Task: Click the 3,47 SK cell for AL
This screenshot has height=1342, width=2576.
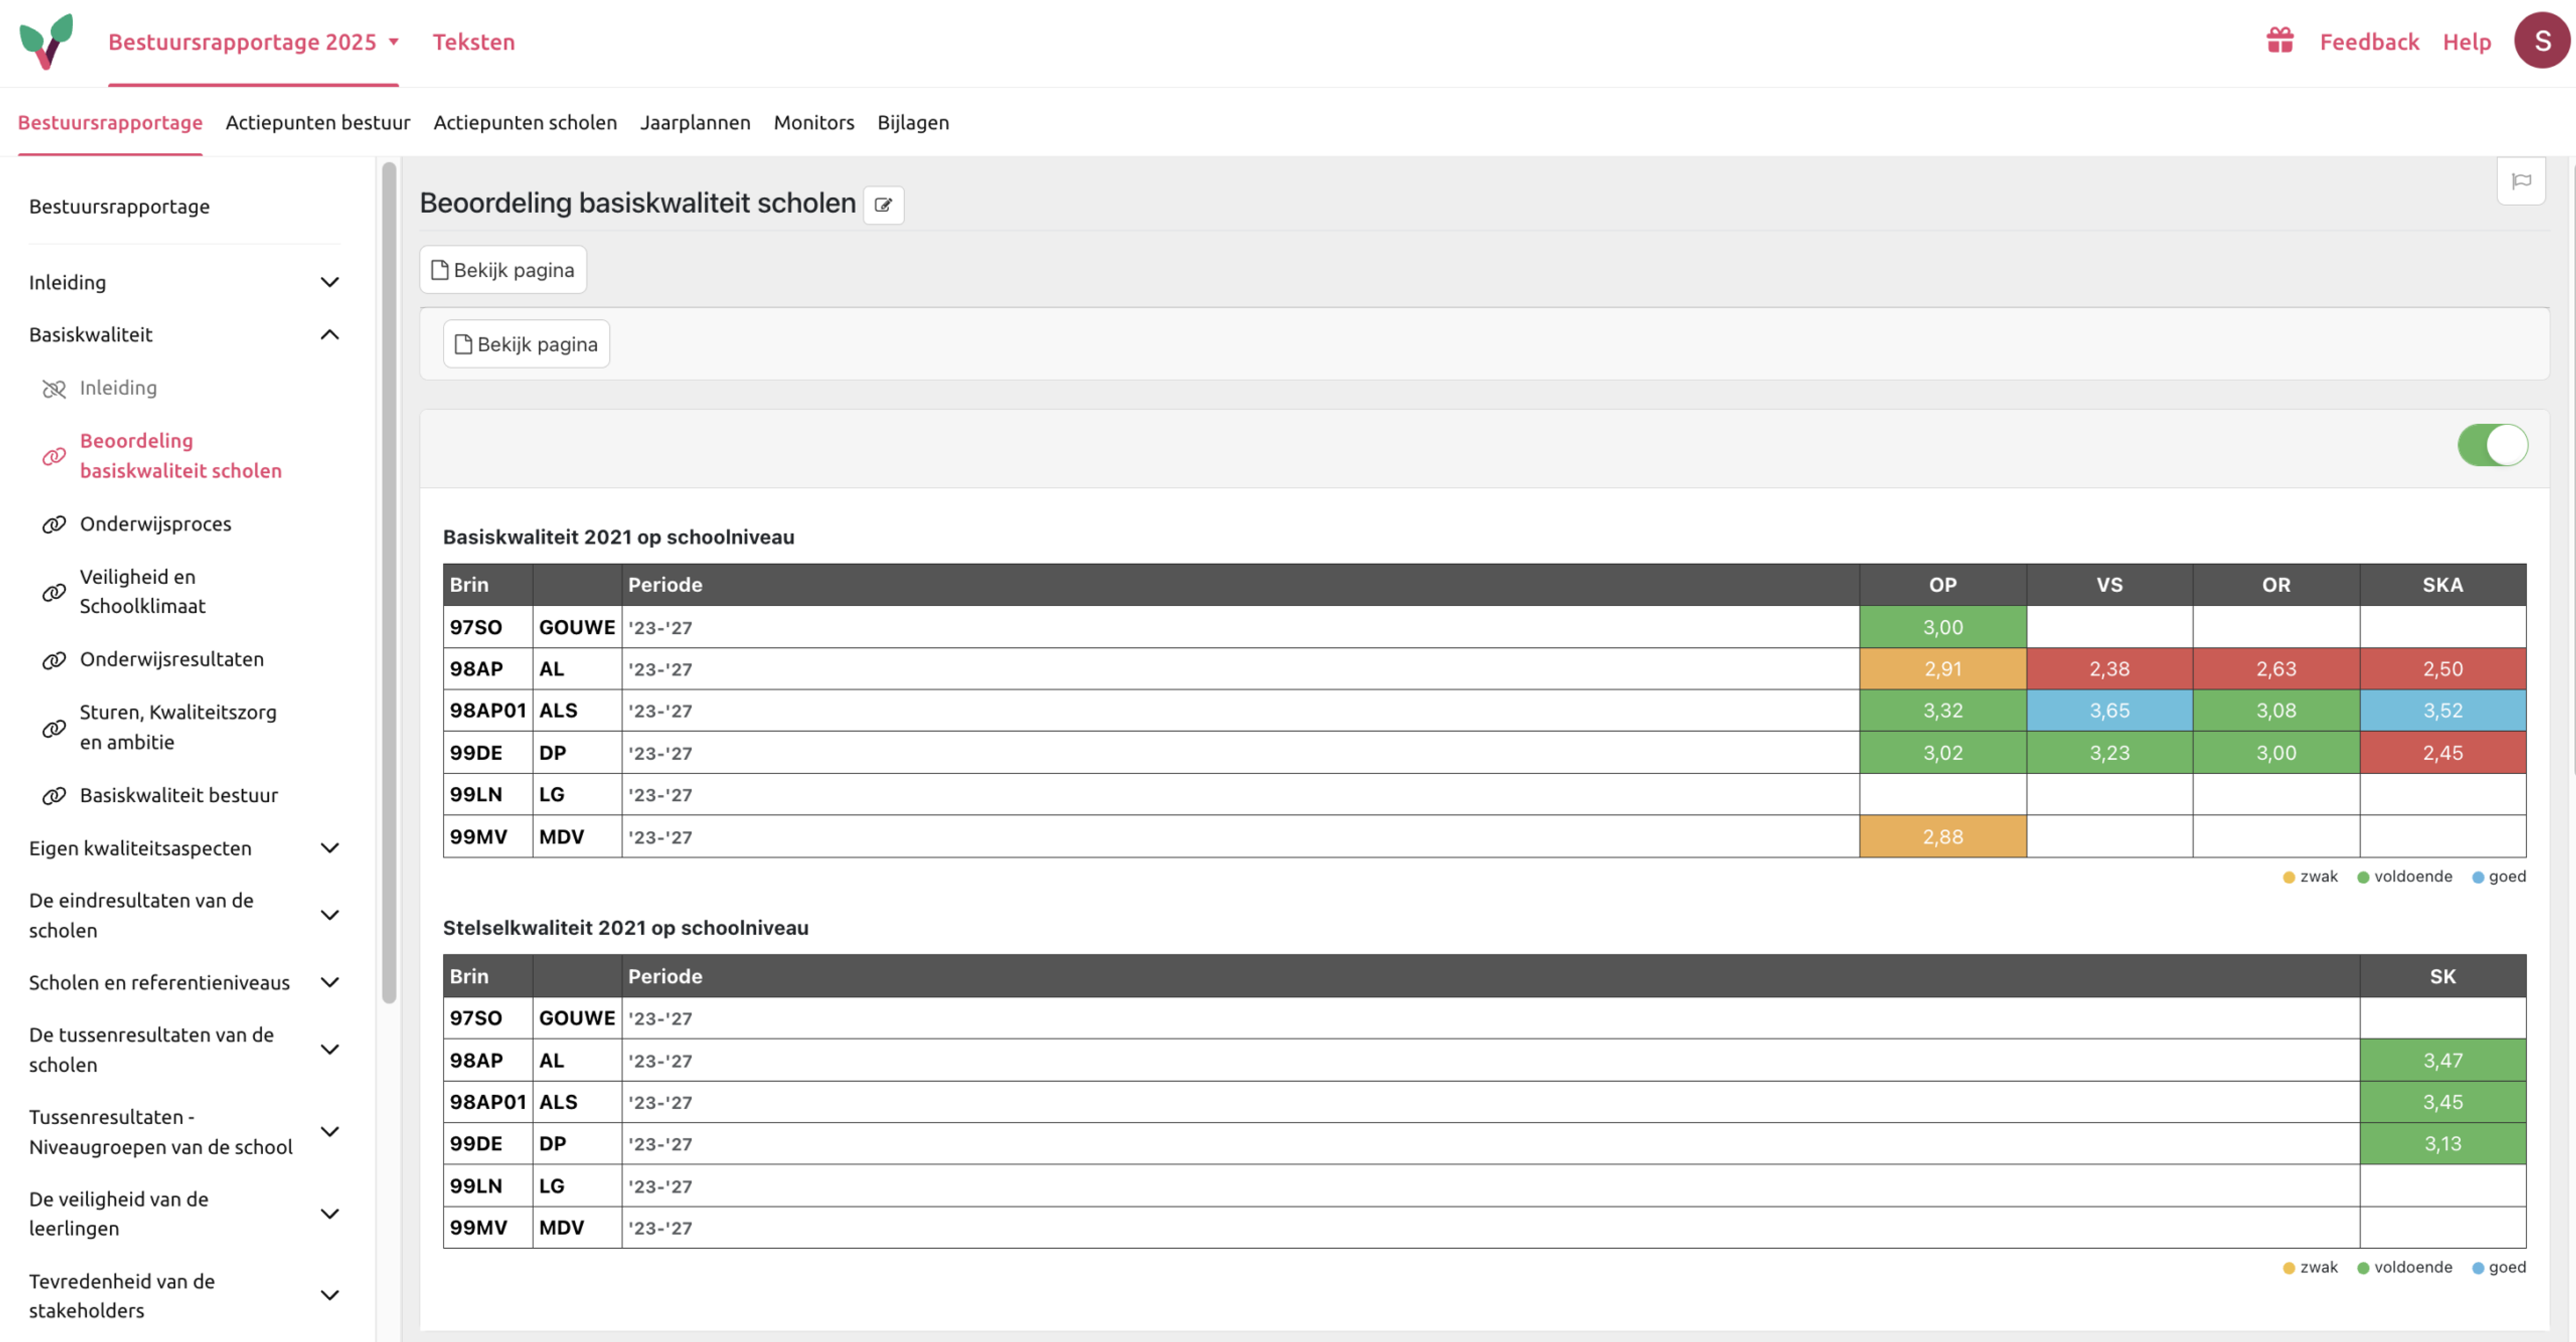Action: tap(2442, 1060)
